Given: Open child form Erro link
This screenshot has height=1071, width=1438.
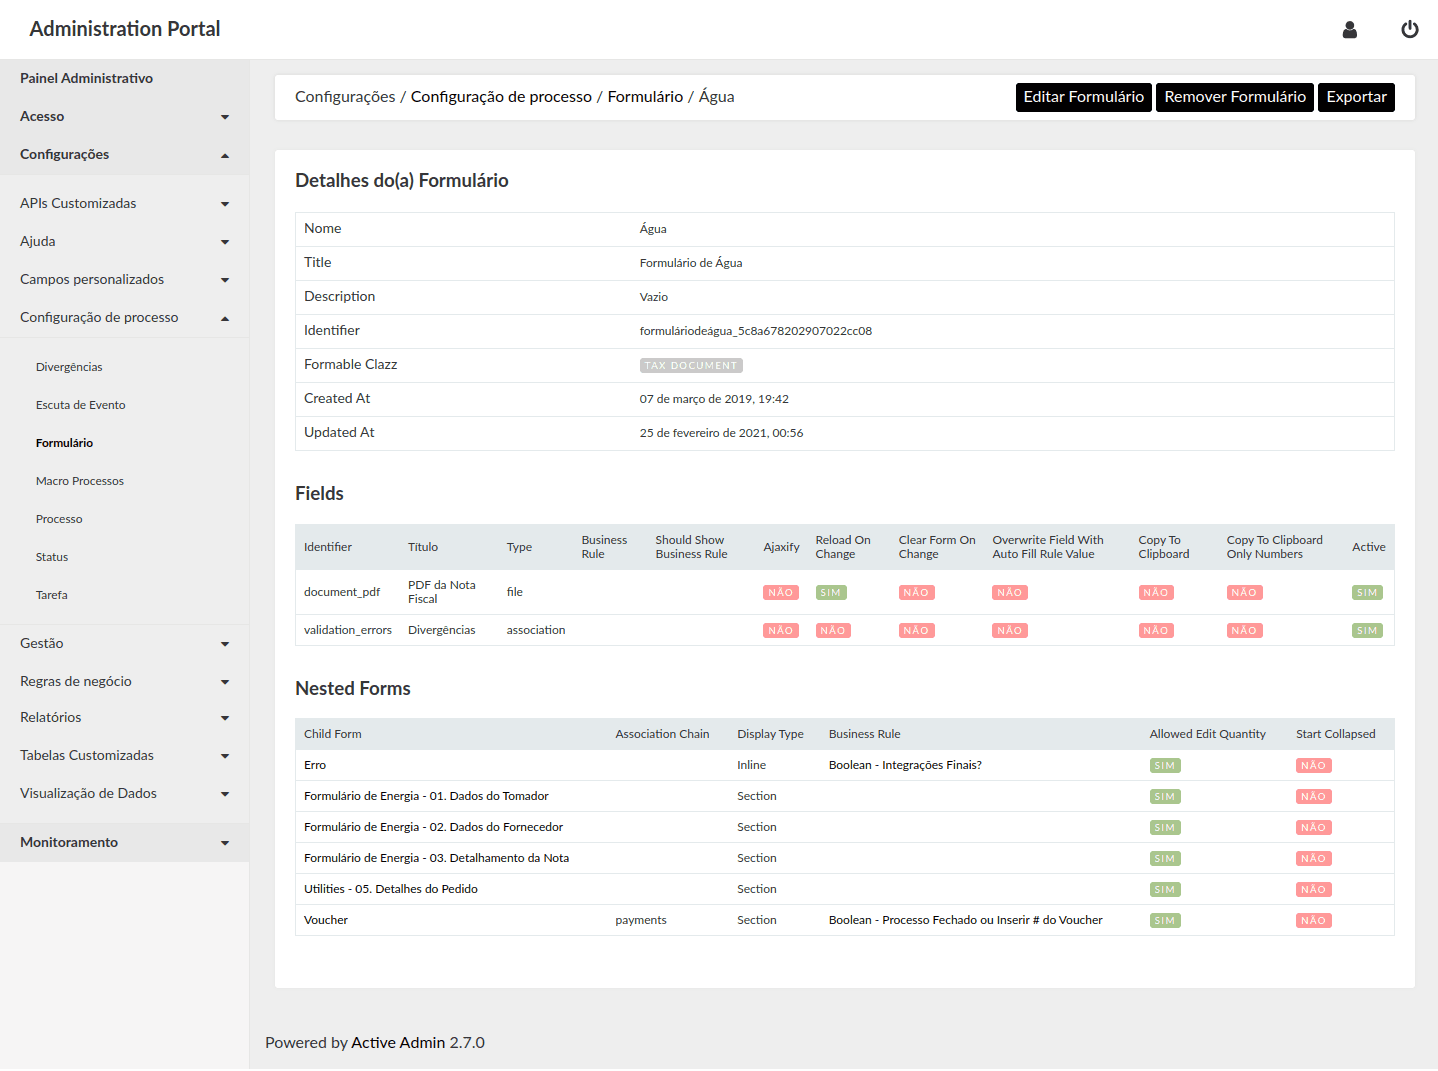Looking at the screenshot, I should [x=315, y=765].
